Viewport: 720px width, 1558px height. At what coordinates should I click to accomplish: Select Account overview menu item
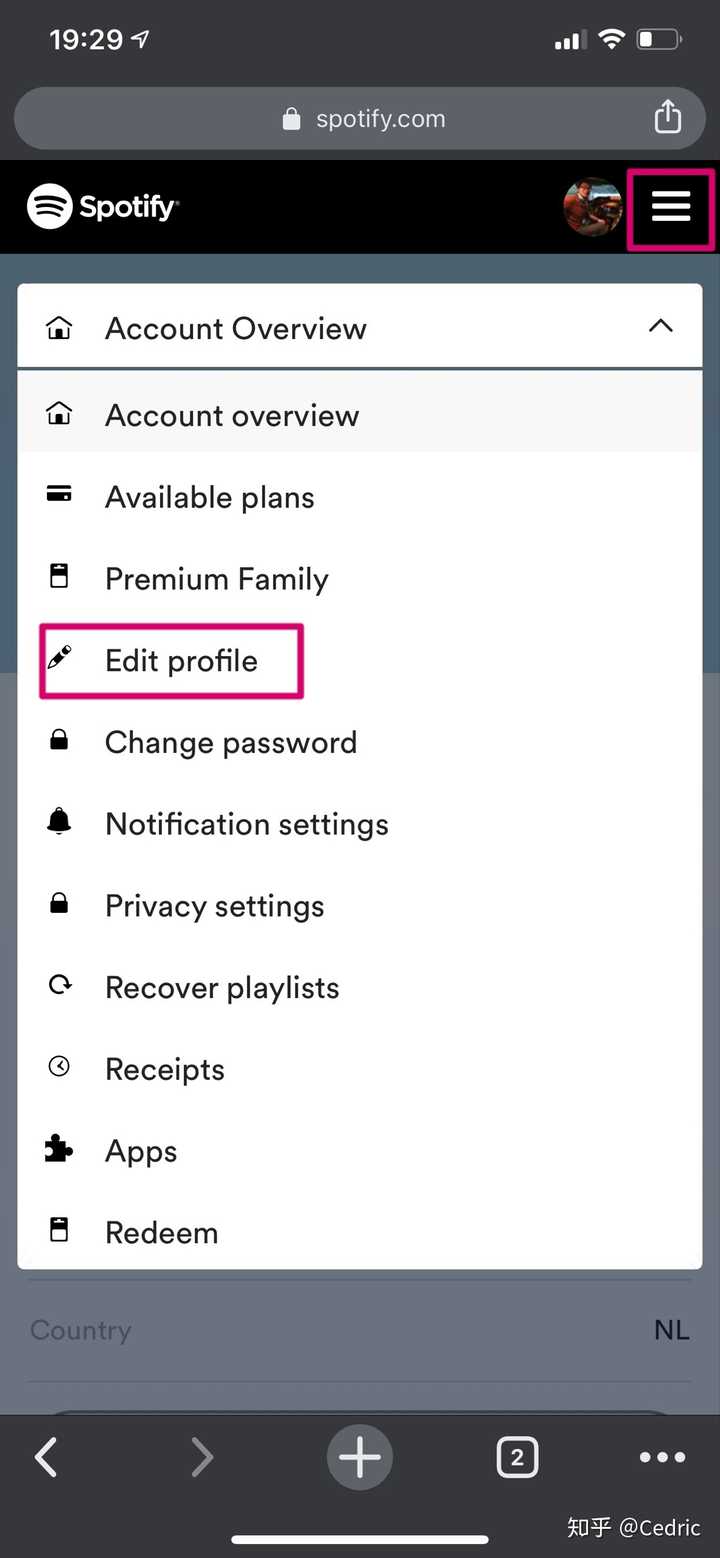pyautogui.click(x=232, y=415)
